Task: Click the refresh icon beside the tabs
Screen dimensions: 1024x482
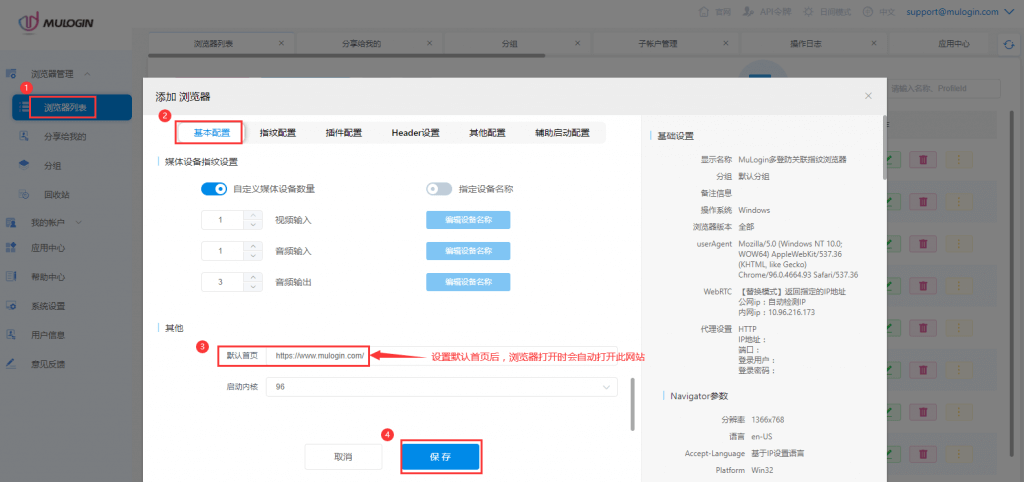Action: pos(1009,44)
